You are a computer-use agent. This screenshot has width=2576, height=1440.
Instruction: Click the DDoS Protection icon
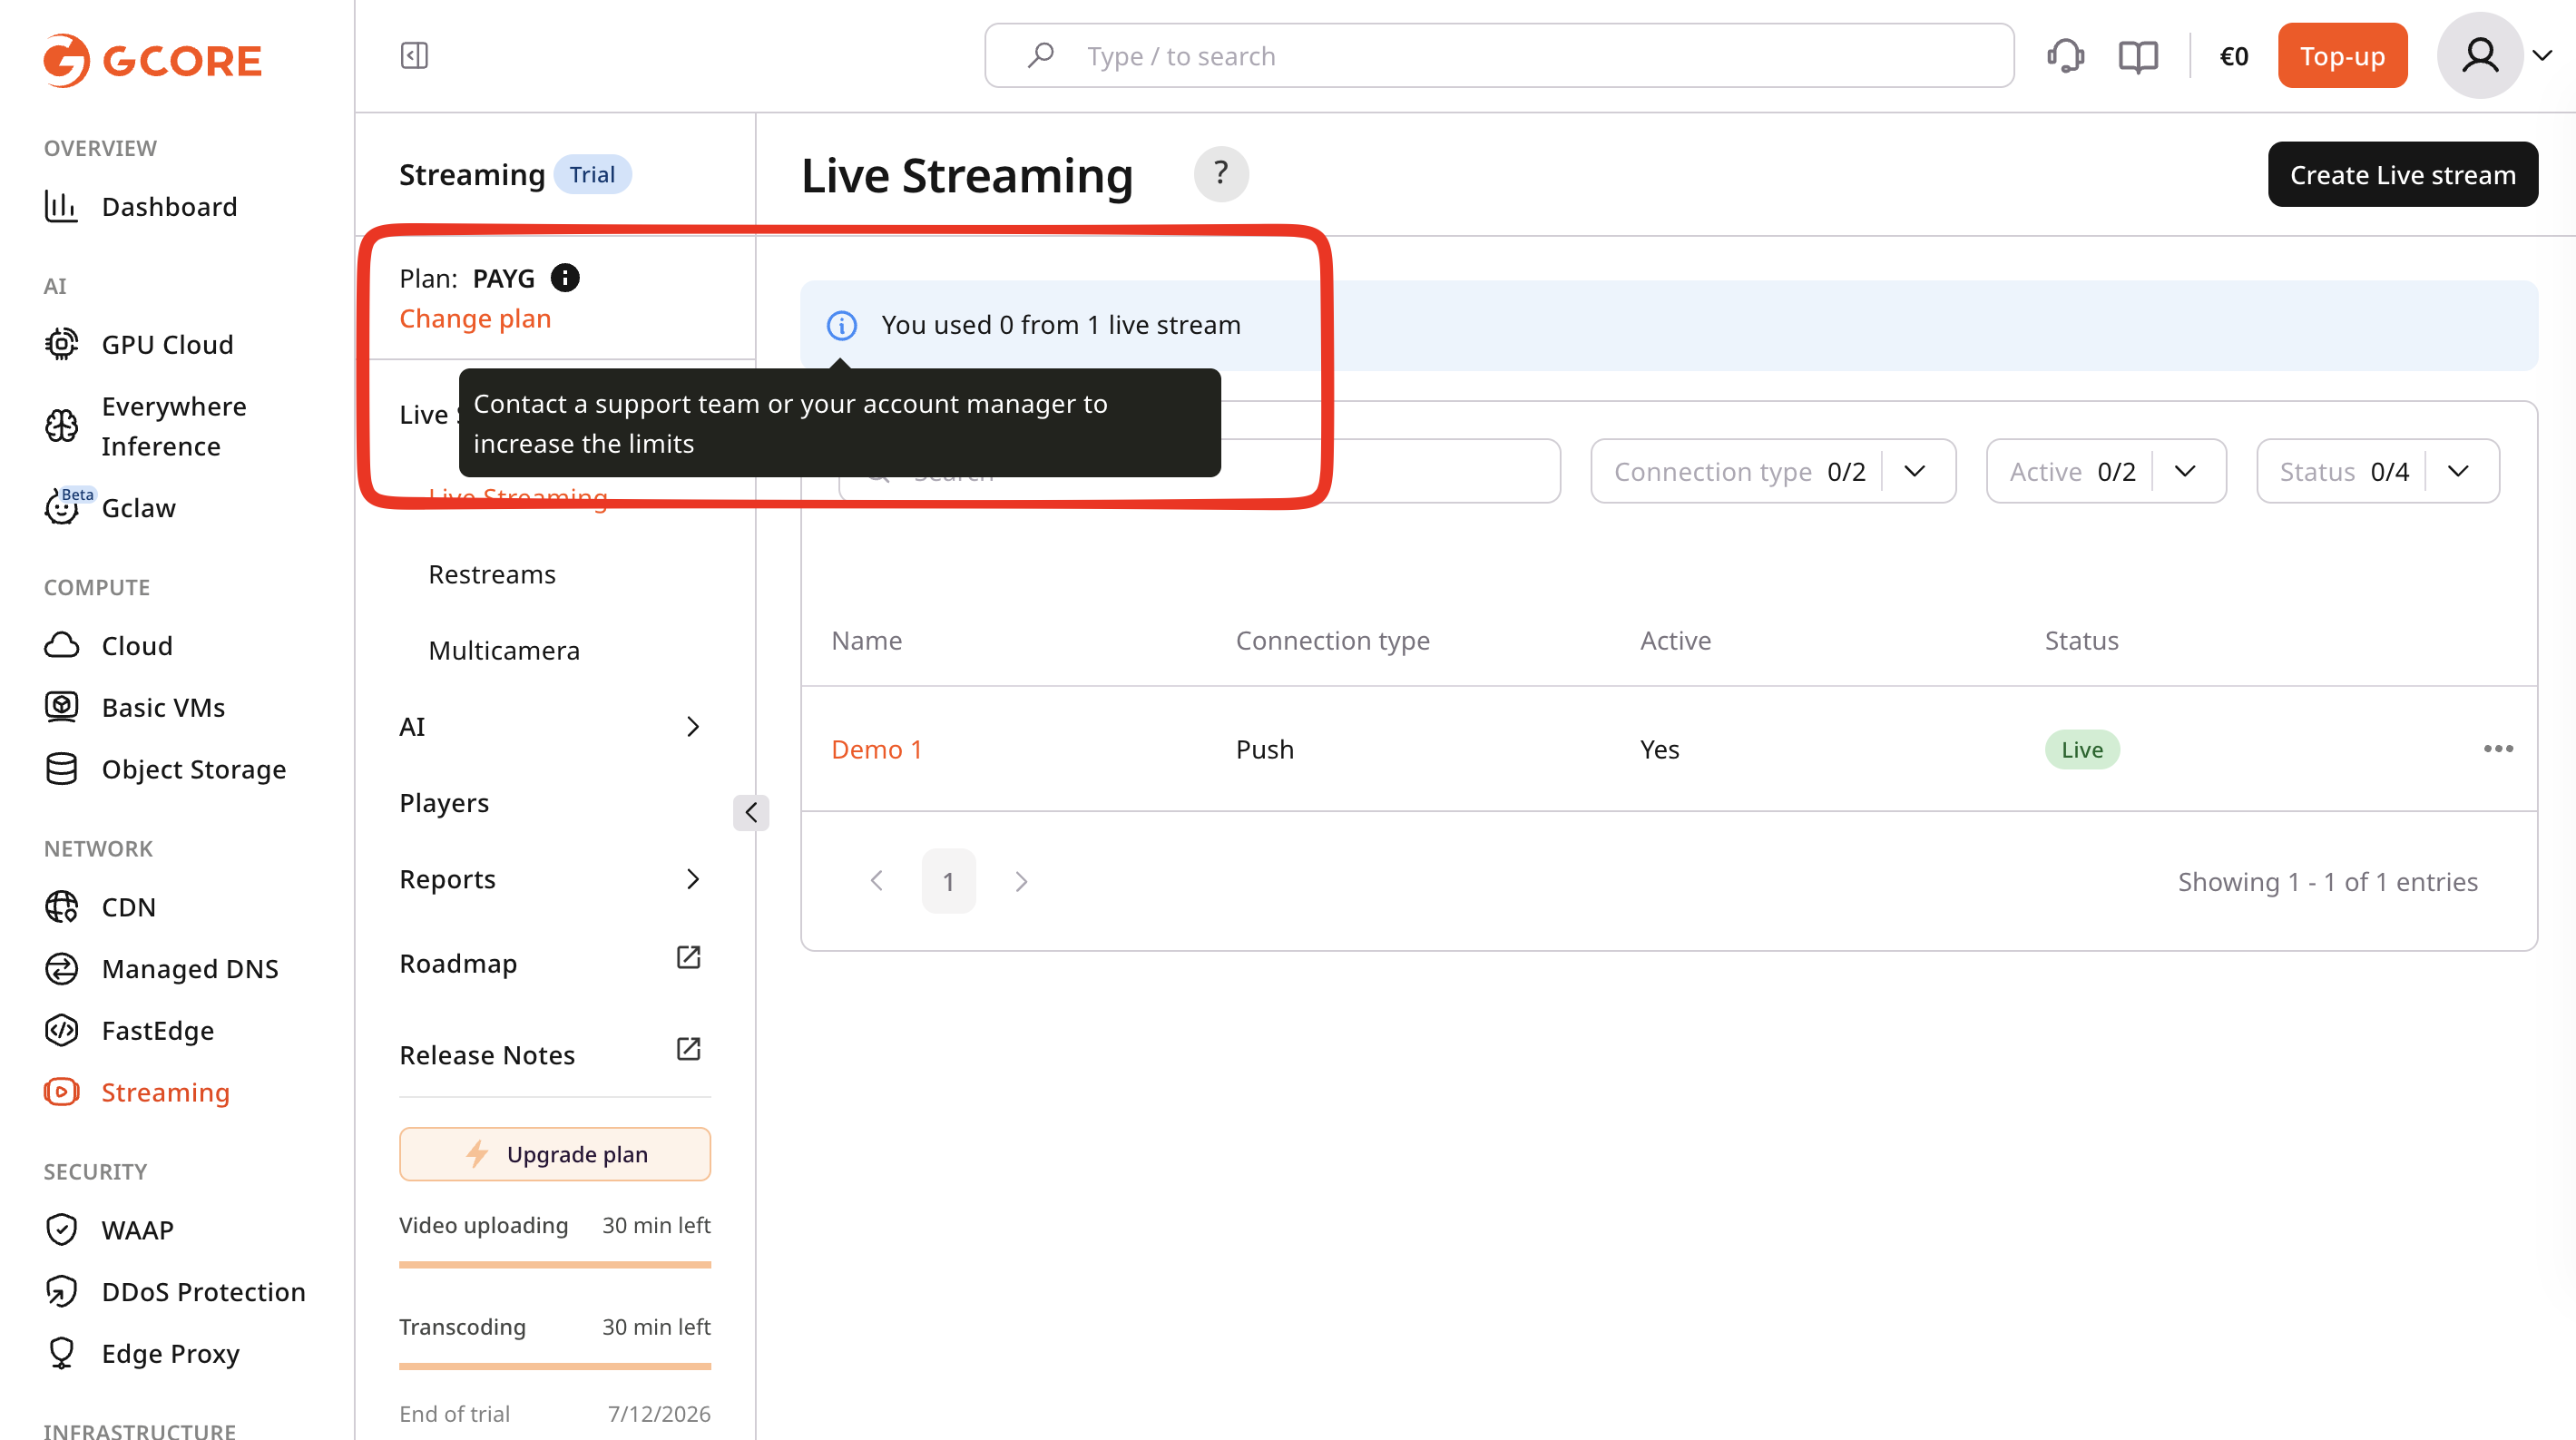coord(61,1292)
